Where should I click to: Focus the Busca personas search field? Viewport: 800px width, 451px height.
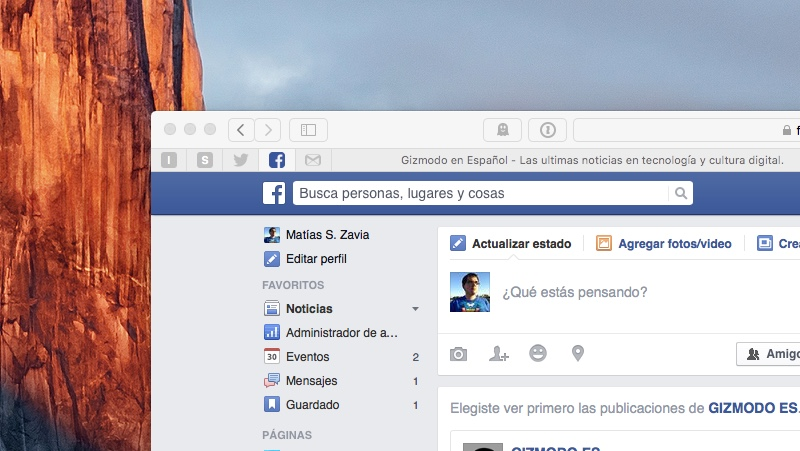pyautogui.click(x=480, y=193)
